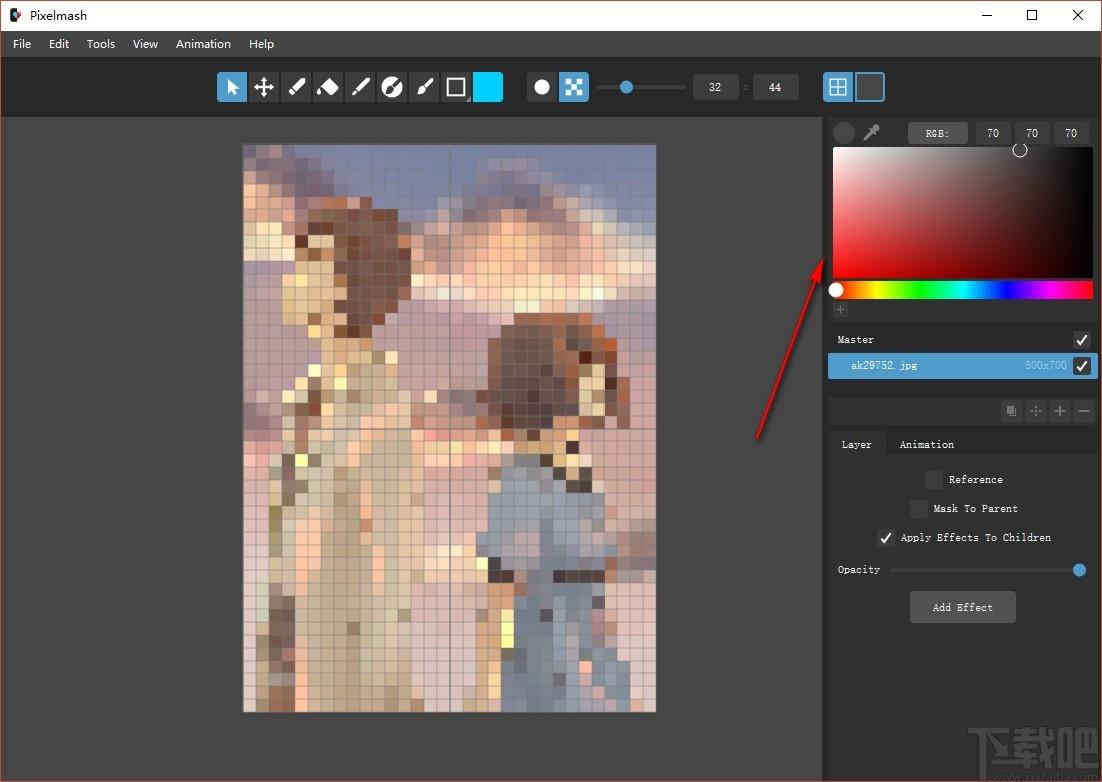The height and width of the screenshot is (782, 1102).
Task: Select the arrow pointer tool
Action: tap(232, 87)
